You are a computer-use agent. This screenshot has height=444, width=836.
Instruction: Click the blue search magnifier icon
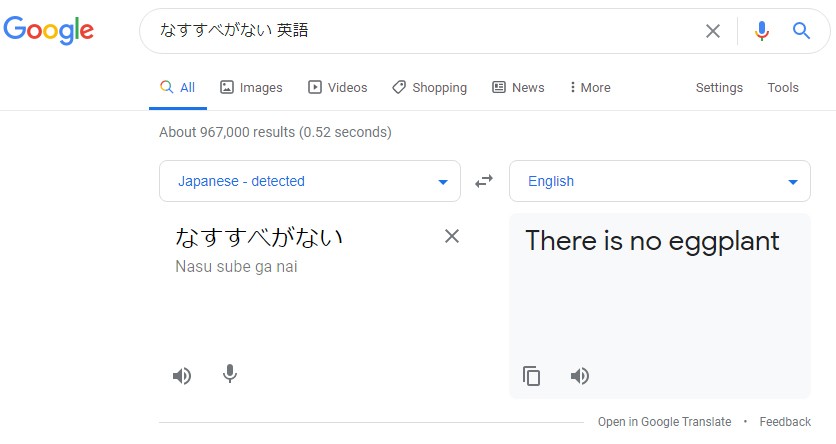click(801, 31)
